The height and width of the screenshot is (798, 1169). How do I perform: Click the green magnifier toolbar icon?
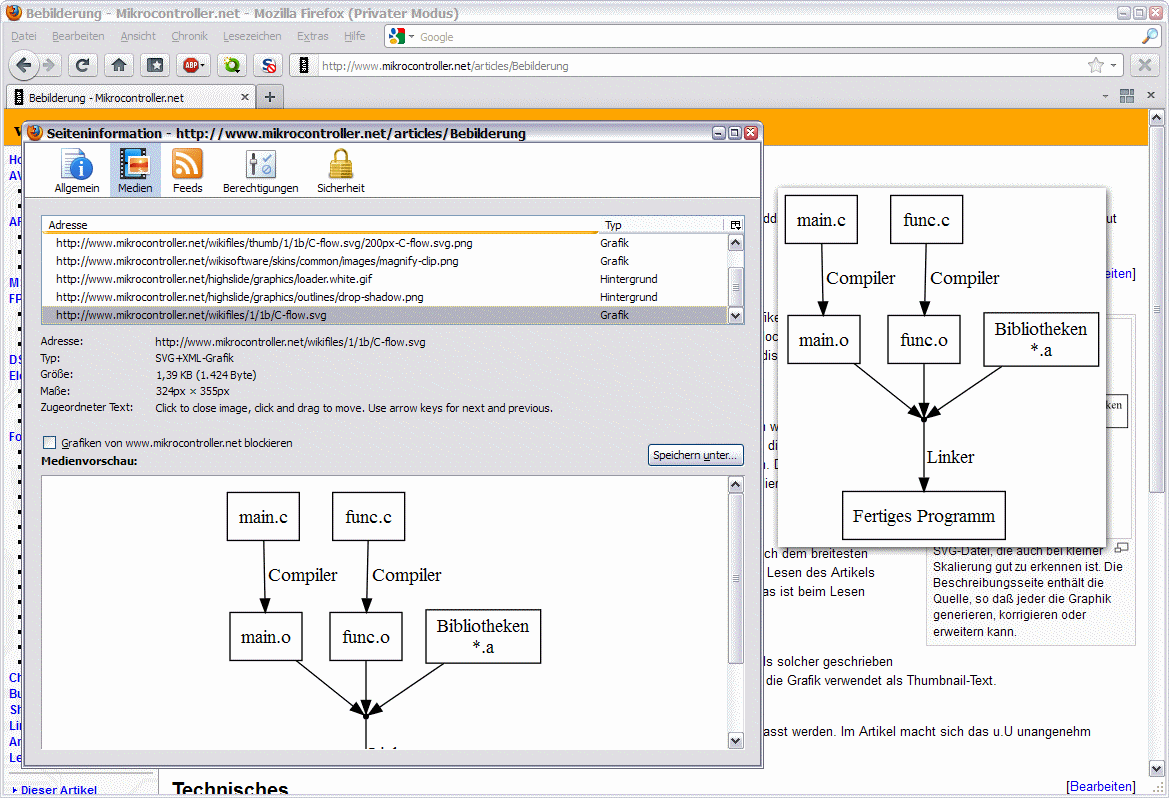pos(232,66)
